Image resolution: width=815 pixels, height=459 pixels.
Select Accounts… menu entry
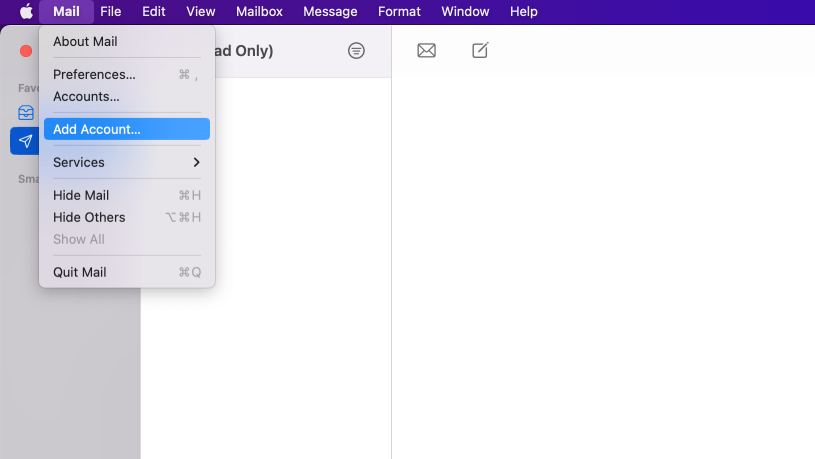pyautogui.click(x=86, y=96)
